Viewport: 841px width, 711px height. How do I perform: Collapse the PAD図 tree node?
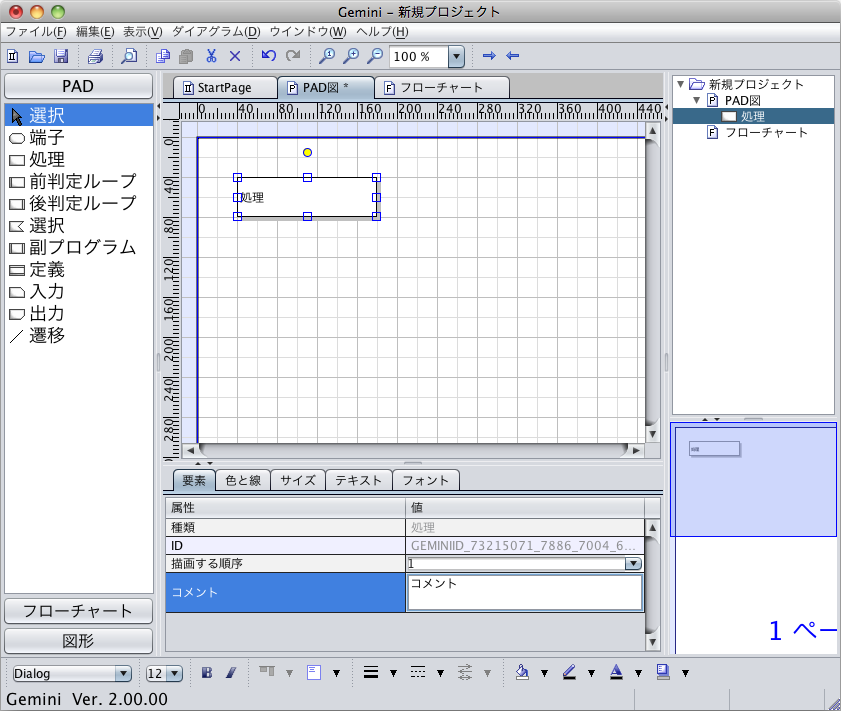[x=697, y=100]
